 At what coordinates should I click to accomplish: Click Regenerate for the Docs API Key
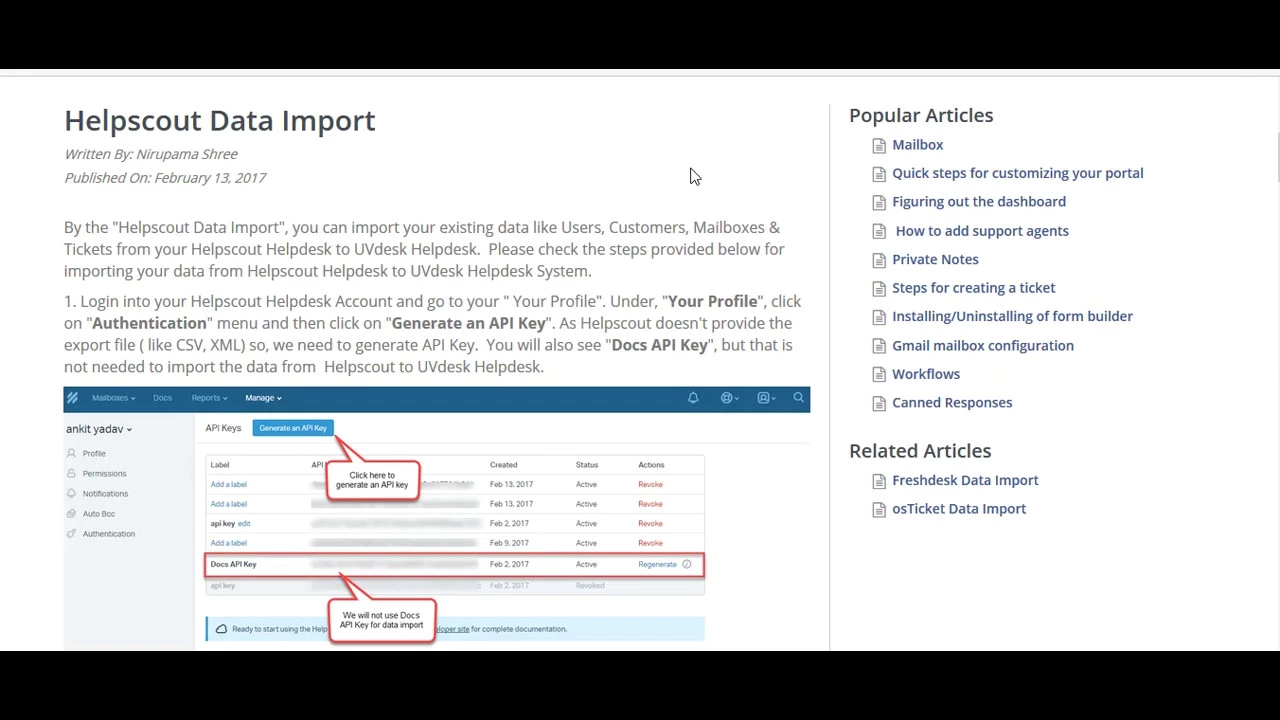pos(657,564)
